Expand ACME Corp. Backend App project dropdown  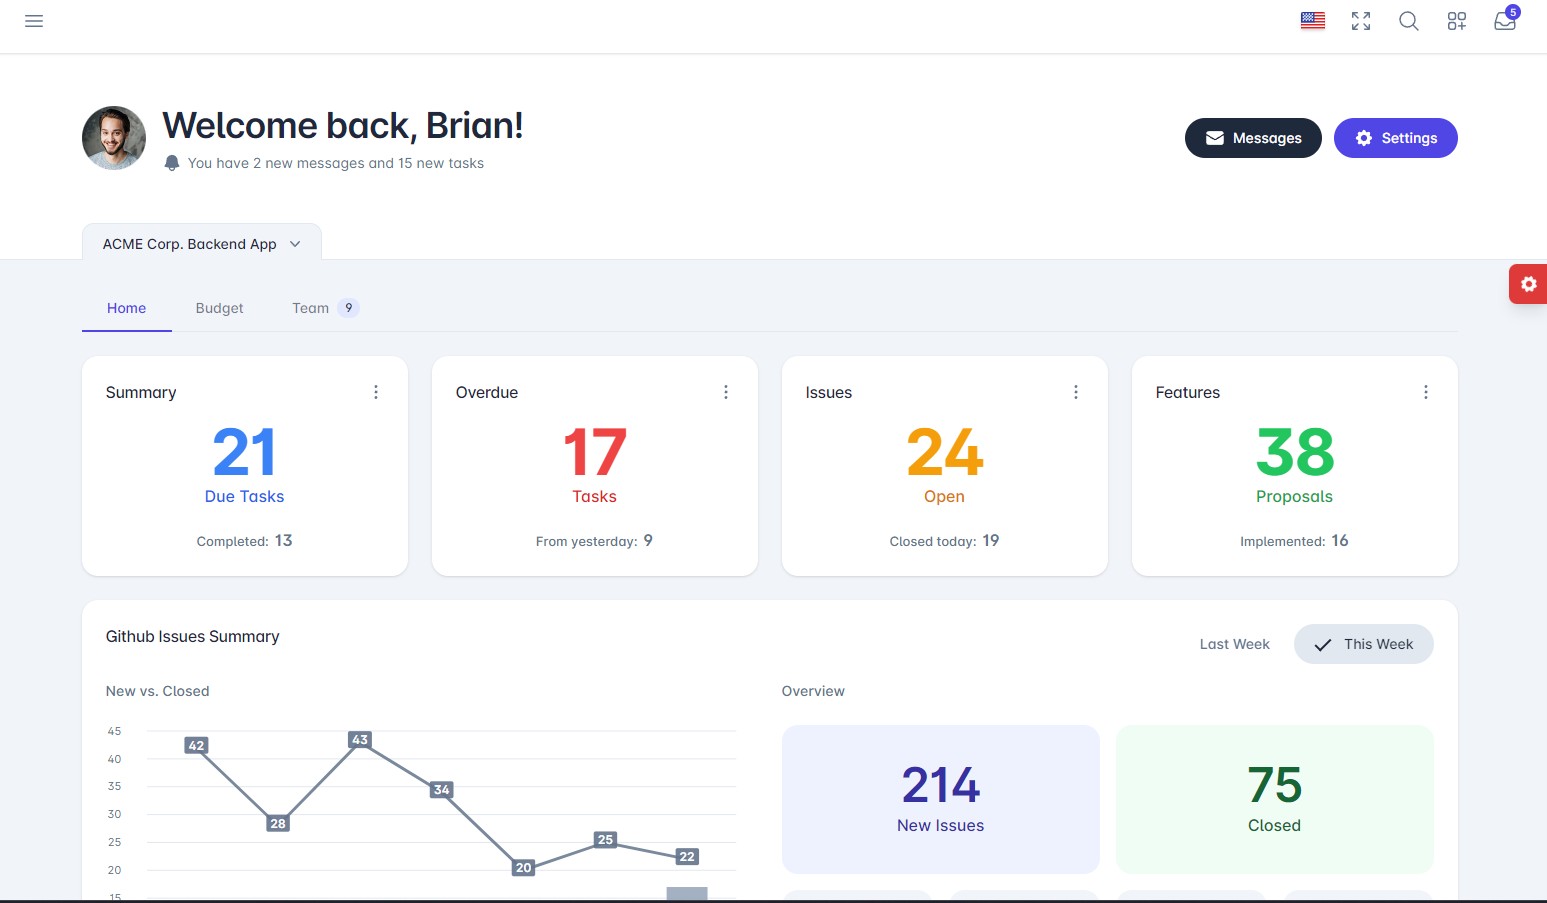pos(202,244)
